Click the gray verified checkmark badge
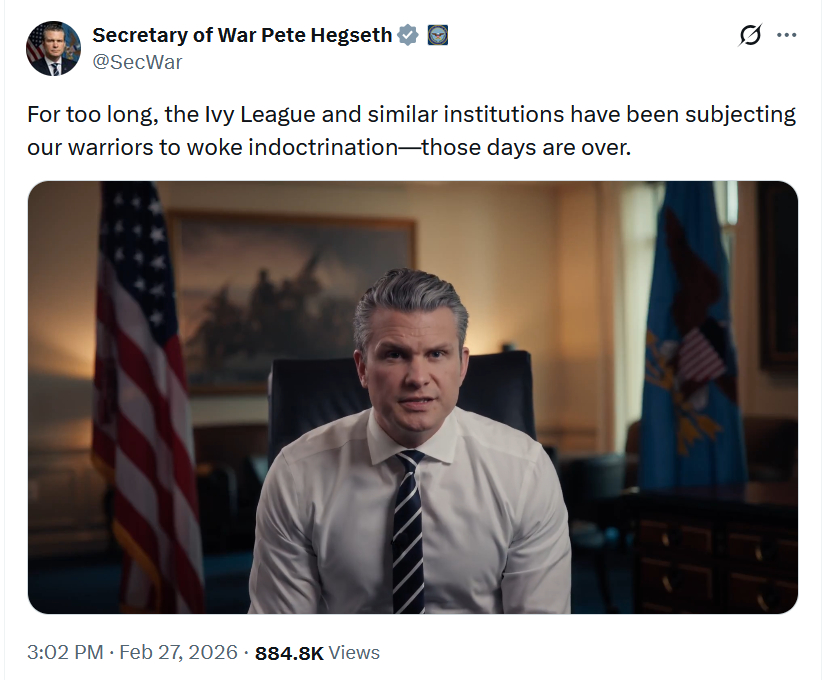Viewport: 825px width, 680px height. 408,35
